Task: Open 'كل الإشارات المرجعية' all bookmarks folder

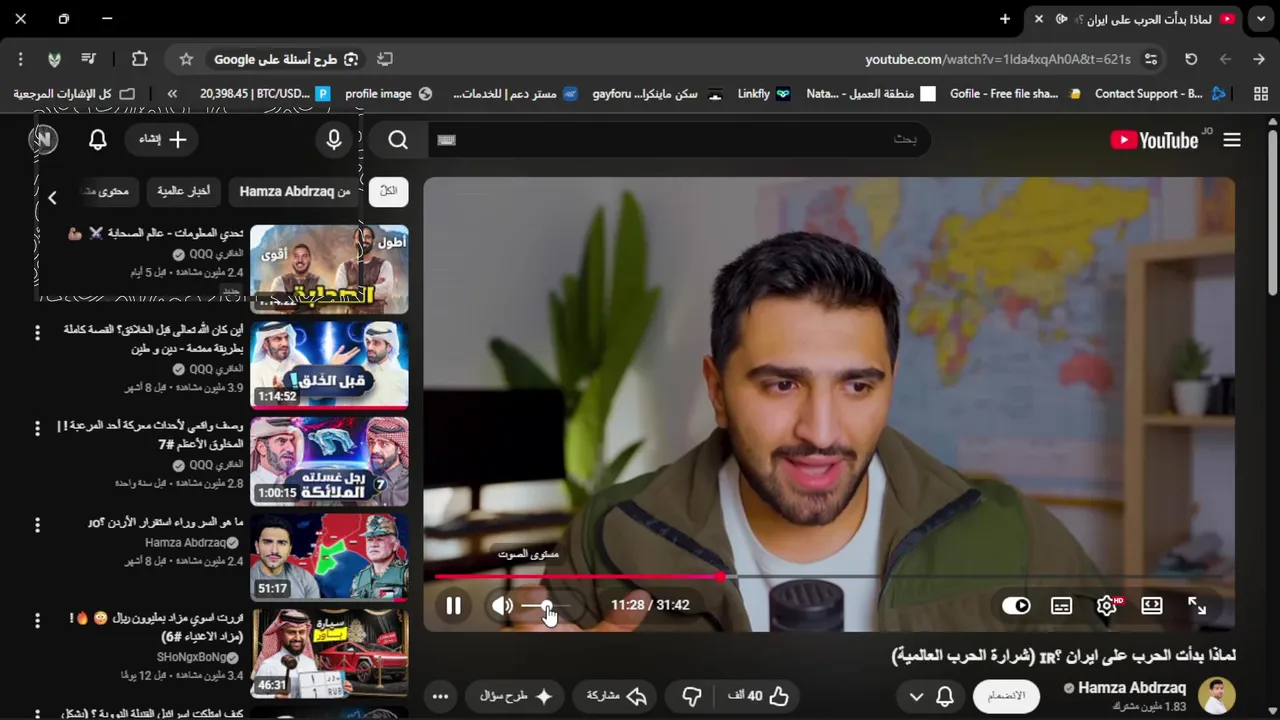Action: click(x=74, y=94)
